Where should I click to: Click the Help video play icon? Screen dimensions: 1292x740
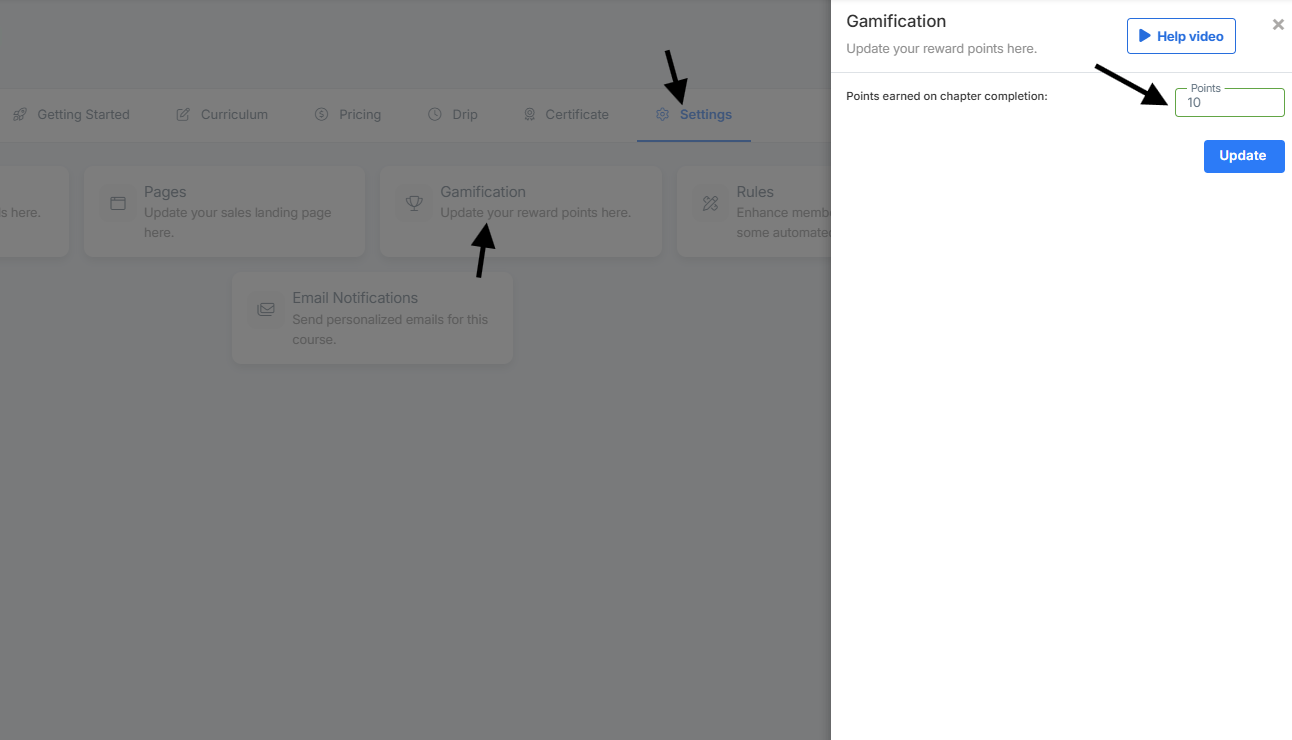click(1146, 35)
